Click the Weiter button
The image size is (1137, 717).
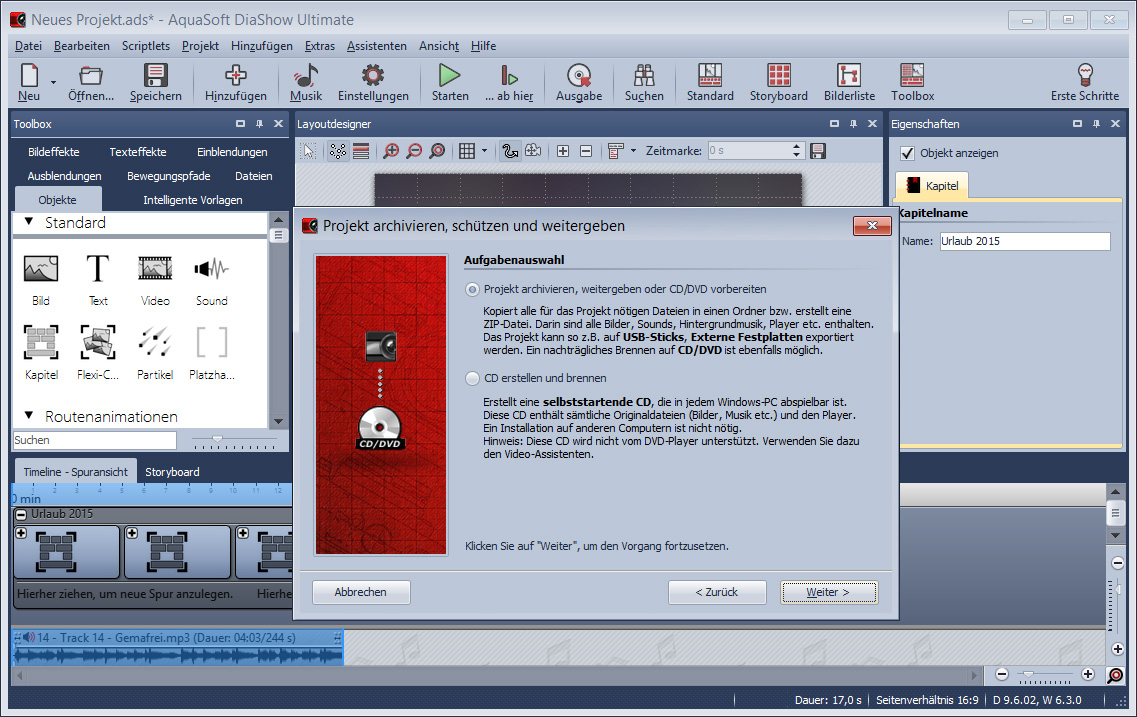click(x=829, y=592)
